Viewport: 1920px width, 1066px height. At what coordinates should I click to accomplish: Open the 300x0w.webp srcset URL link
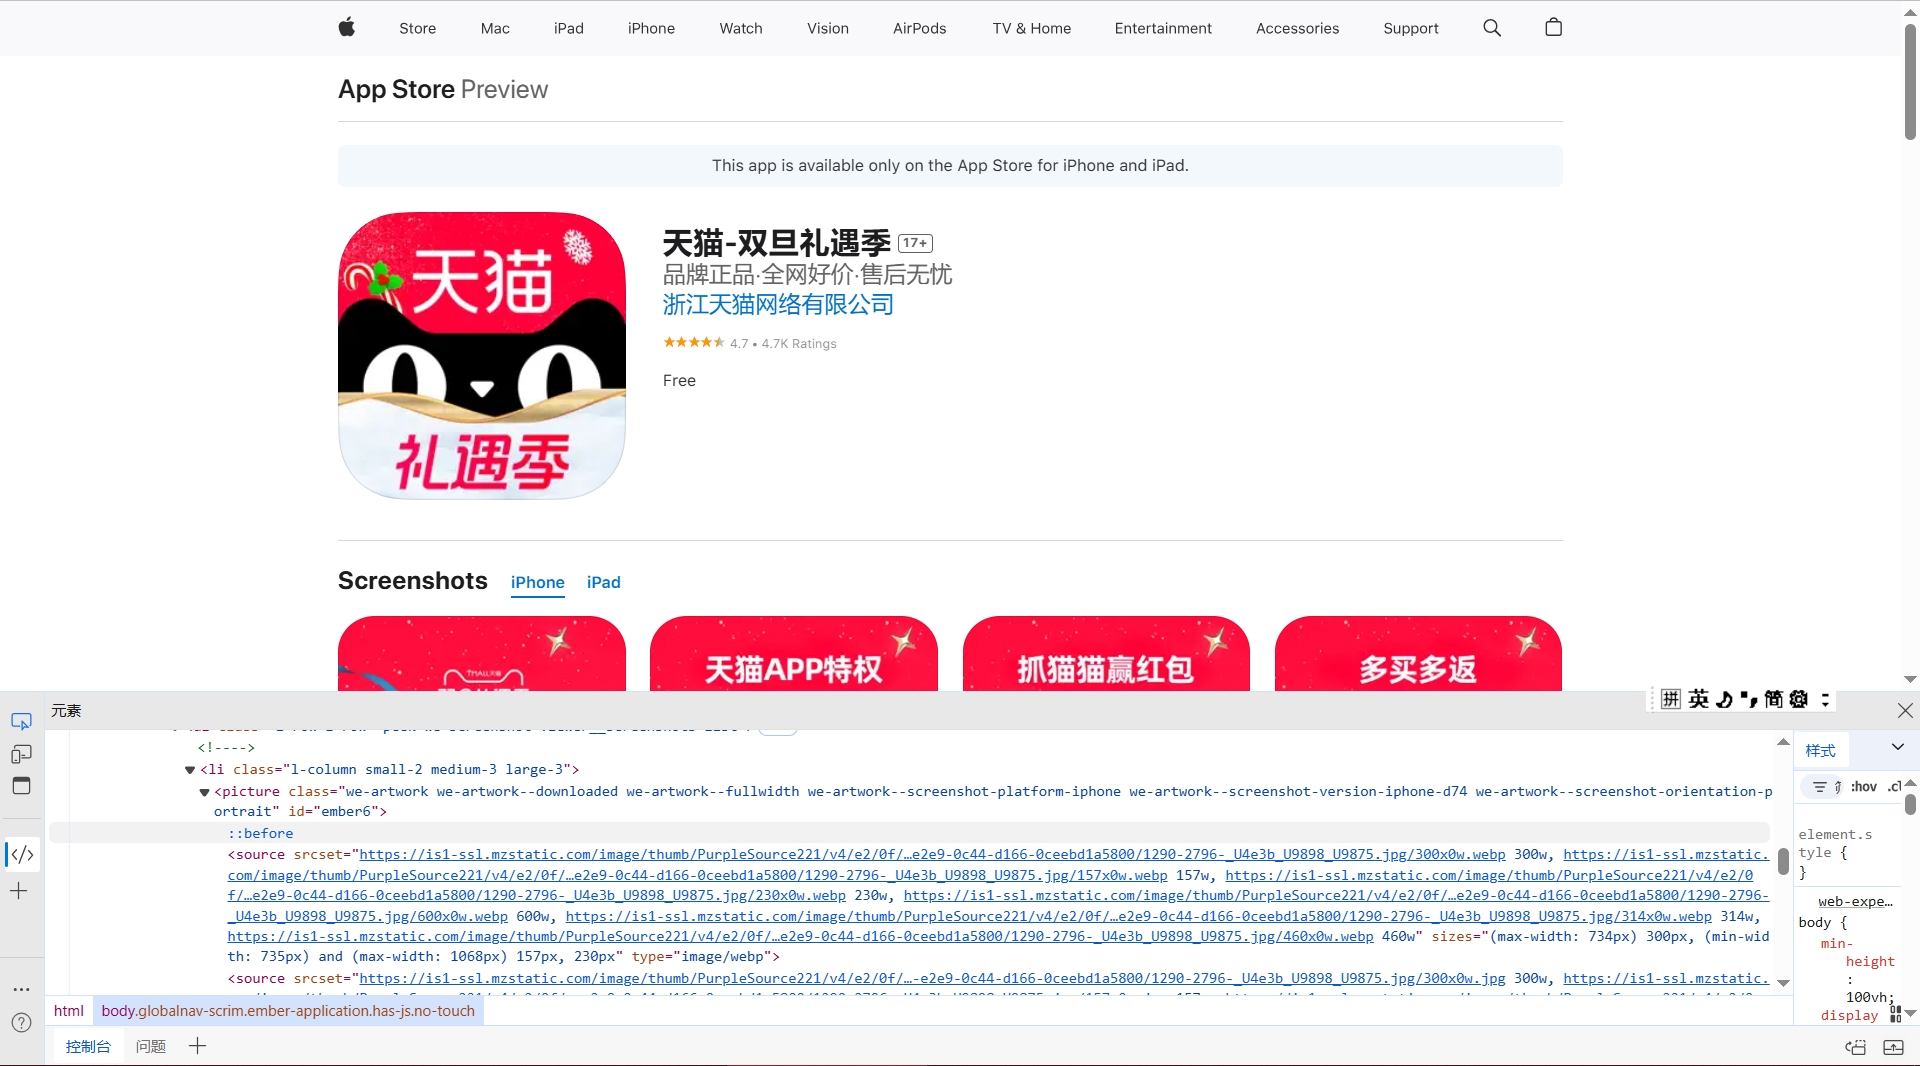pyautogui.click(x=932, y=854)
